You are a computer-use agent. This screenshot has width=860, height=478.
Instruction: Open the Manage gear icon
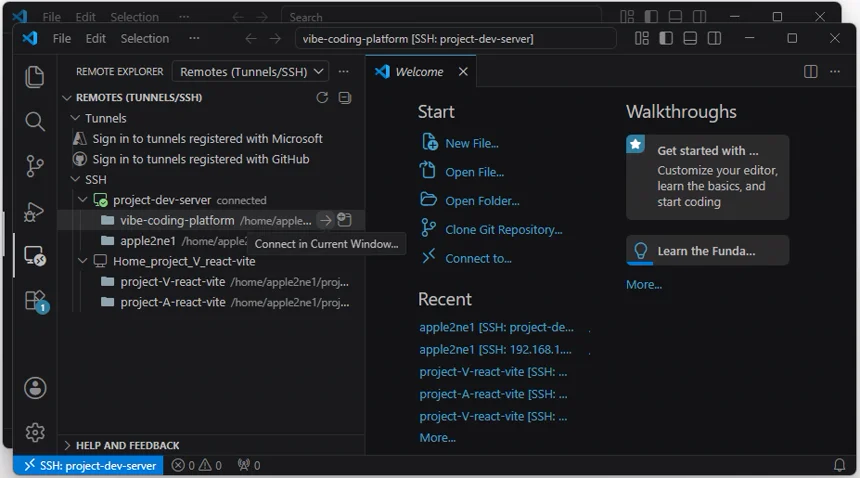[35, 433]
